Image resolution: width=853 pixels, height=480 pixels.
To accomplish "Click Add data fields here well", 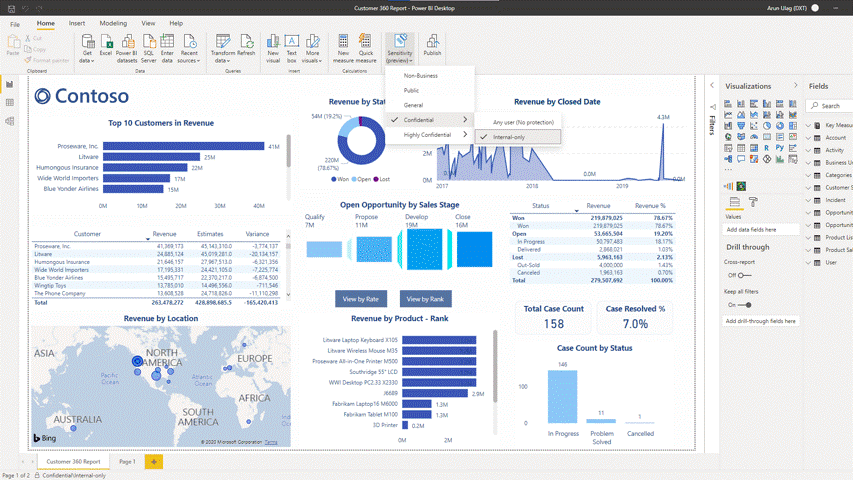I will [x=761, y=230].
